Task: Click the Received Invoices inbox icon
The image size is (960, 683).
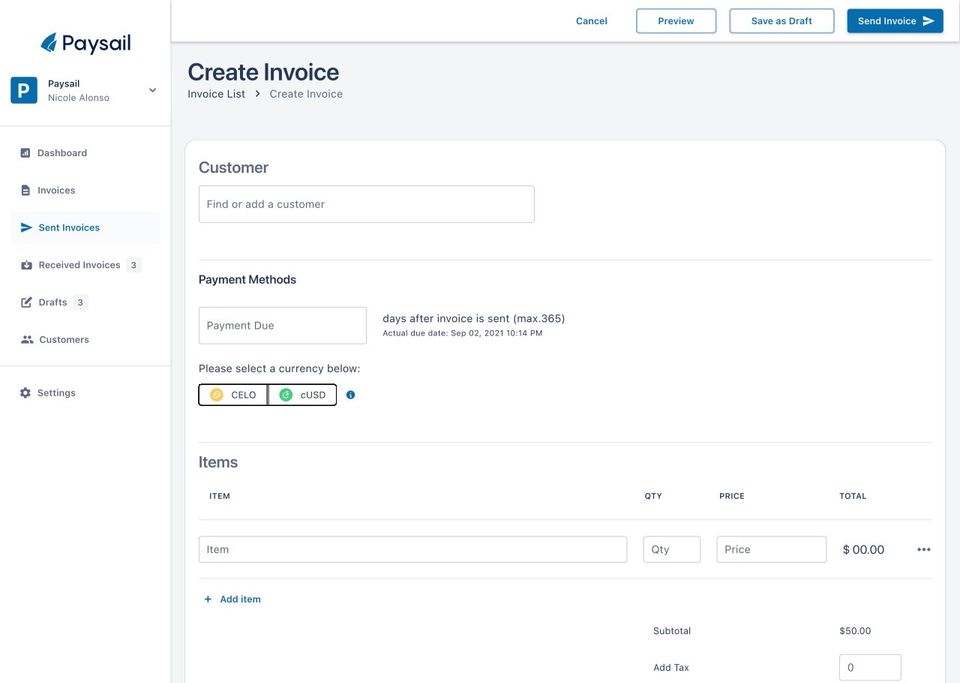Action: pyautogui.click(x=26, y=265)
